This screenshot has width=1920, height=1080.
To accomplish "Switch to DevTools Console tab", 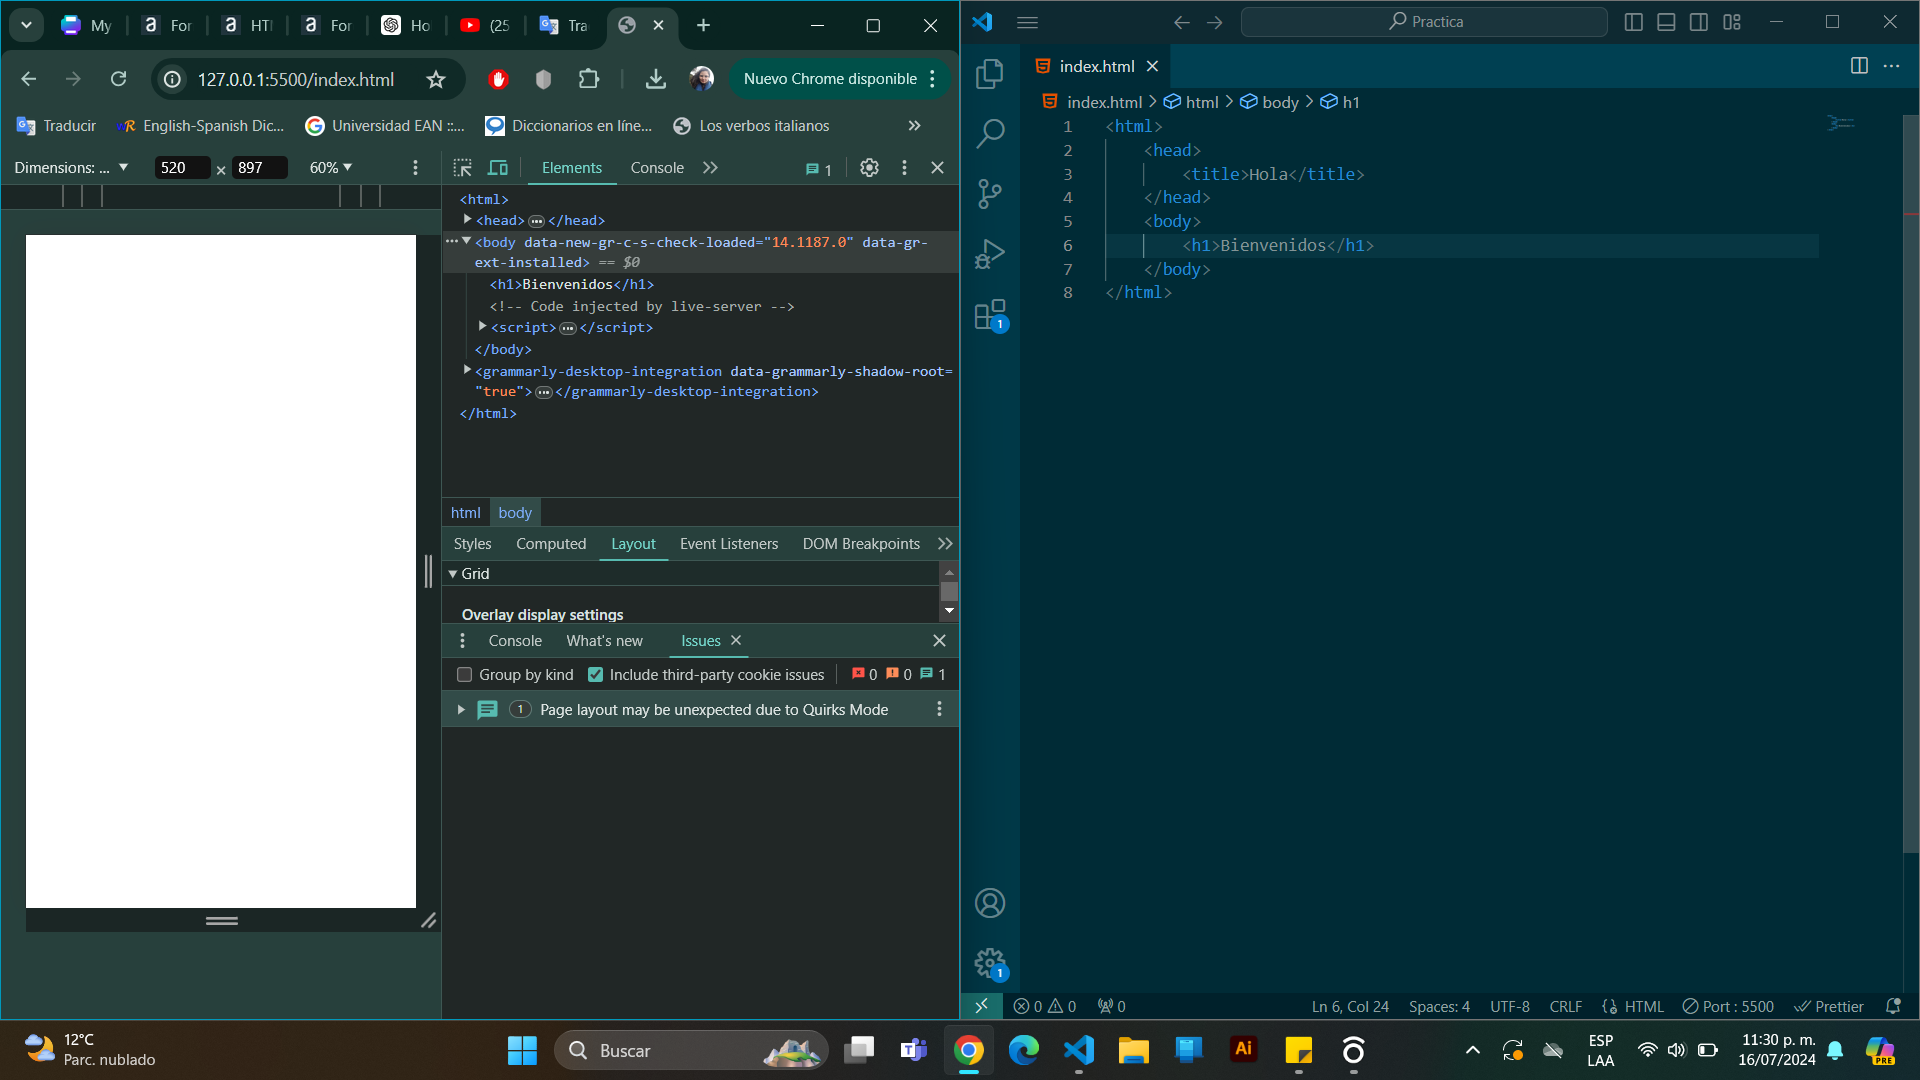I will (657, 168).
